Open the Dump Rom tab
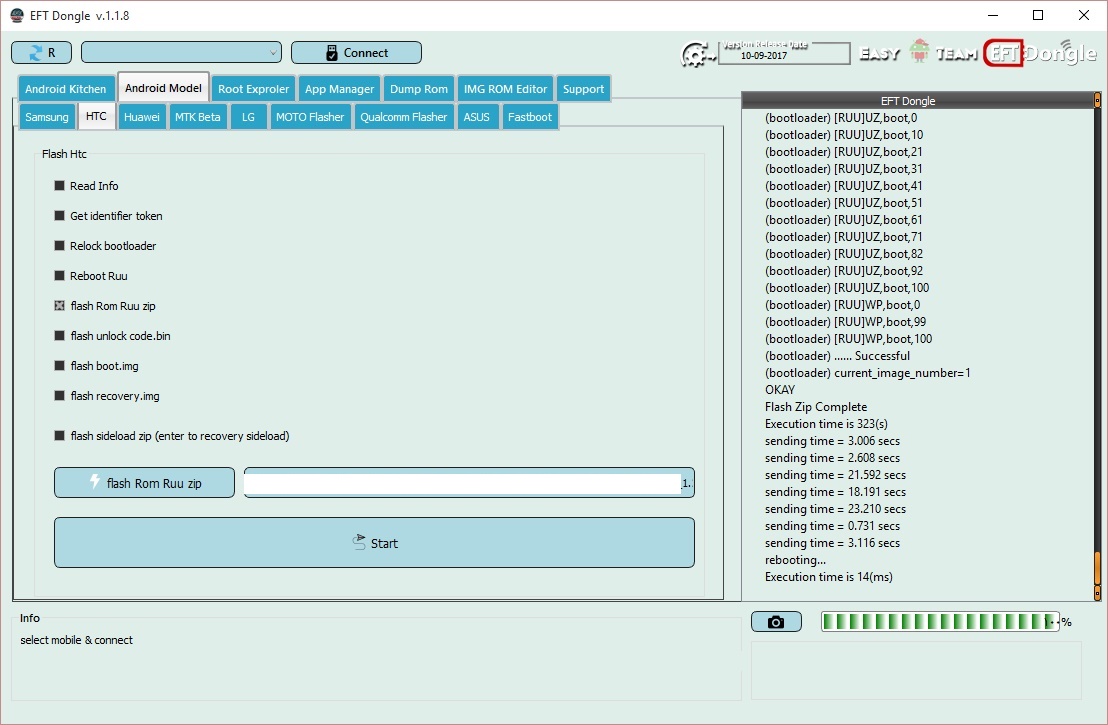 (419, 89)
